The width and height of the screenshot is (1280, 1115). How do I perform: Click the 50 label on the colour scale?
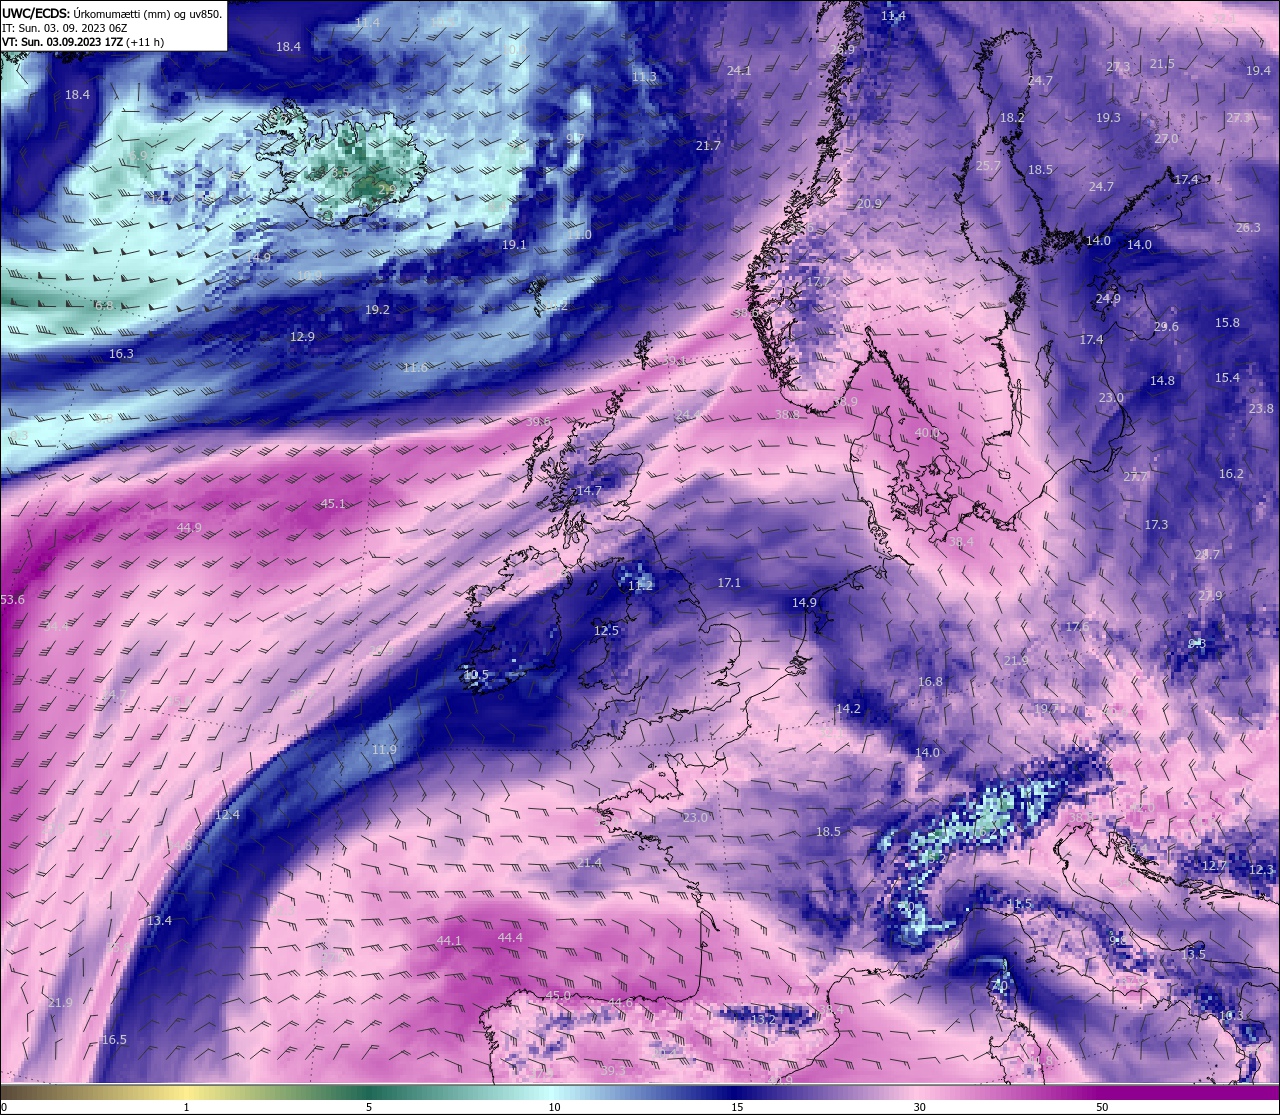1102,1107
